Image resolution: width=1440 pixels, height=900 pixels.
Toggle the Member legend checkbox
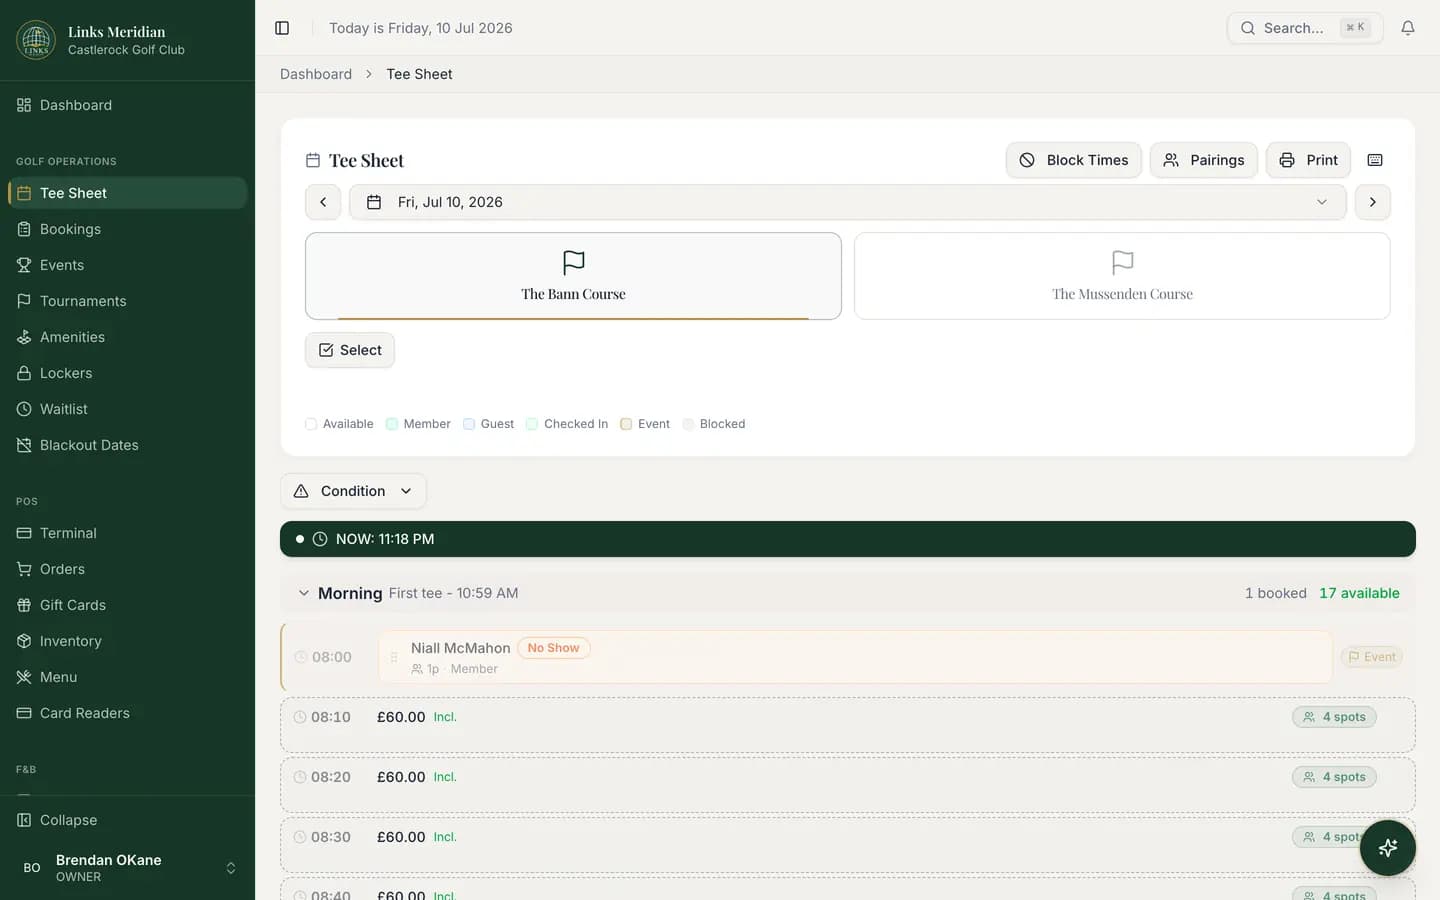(x=392, y=424)
